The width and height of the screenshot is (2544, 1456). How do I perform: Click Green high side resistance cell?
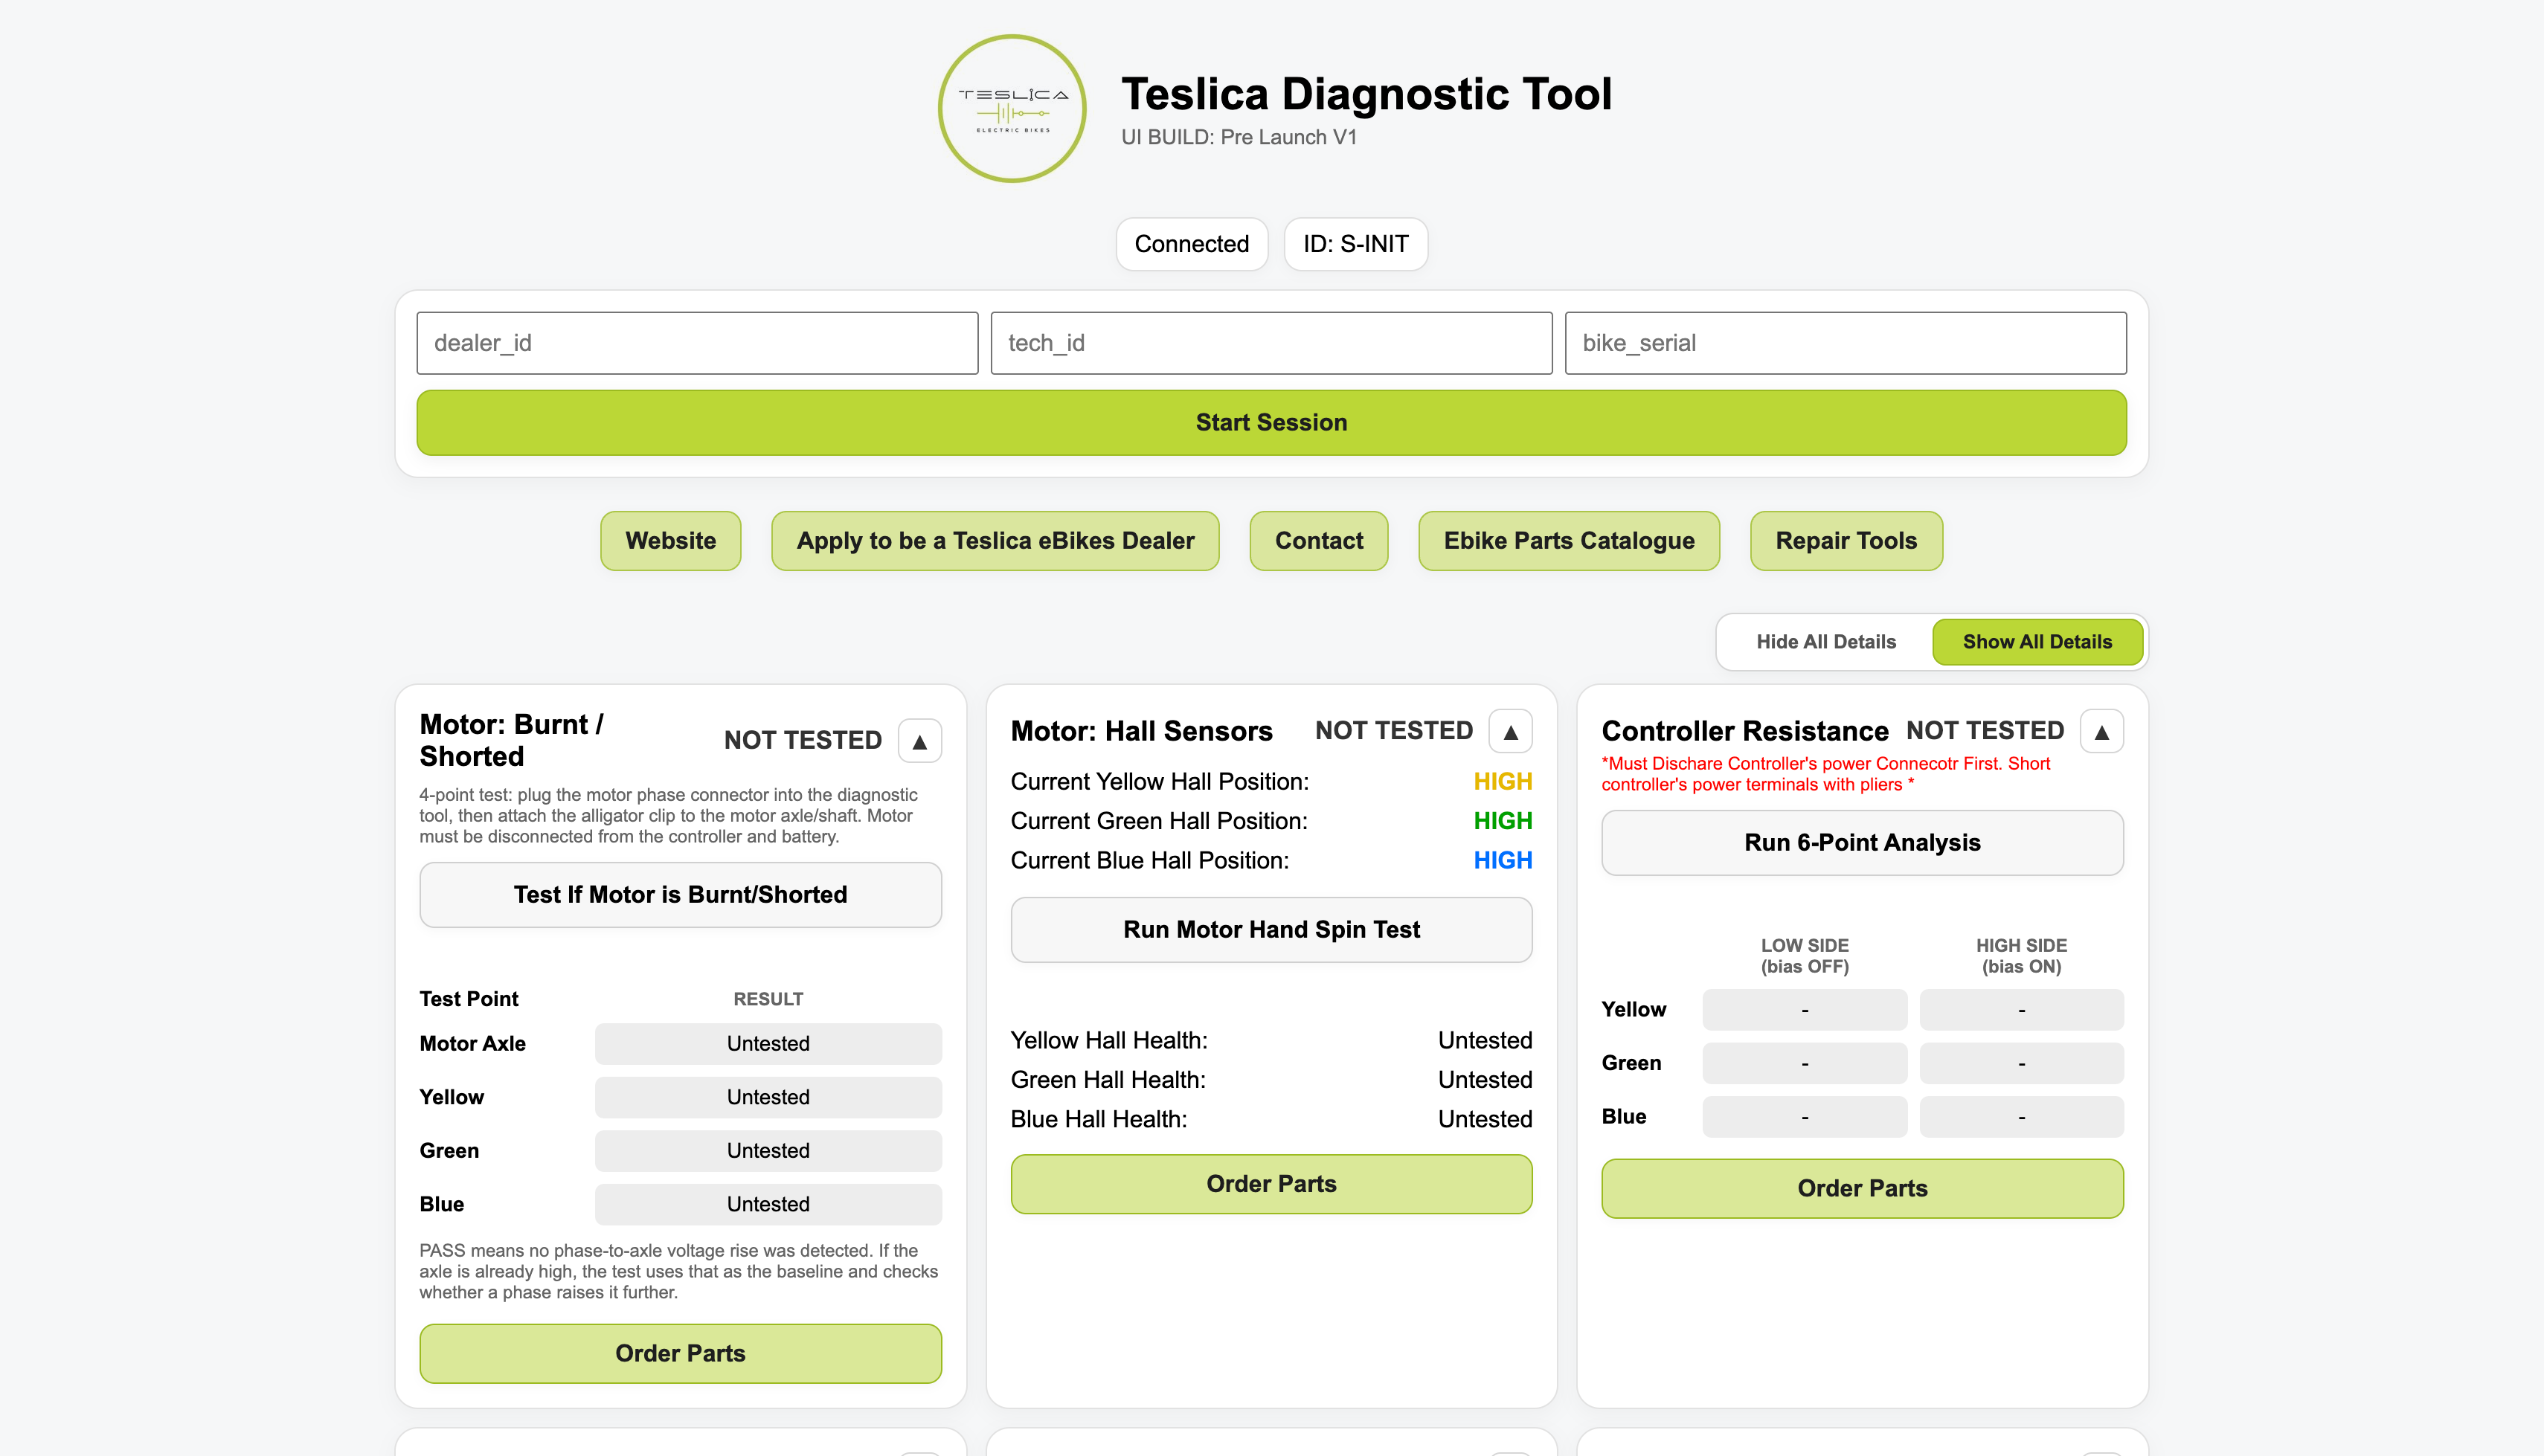click(x=2021, y=1064)
